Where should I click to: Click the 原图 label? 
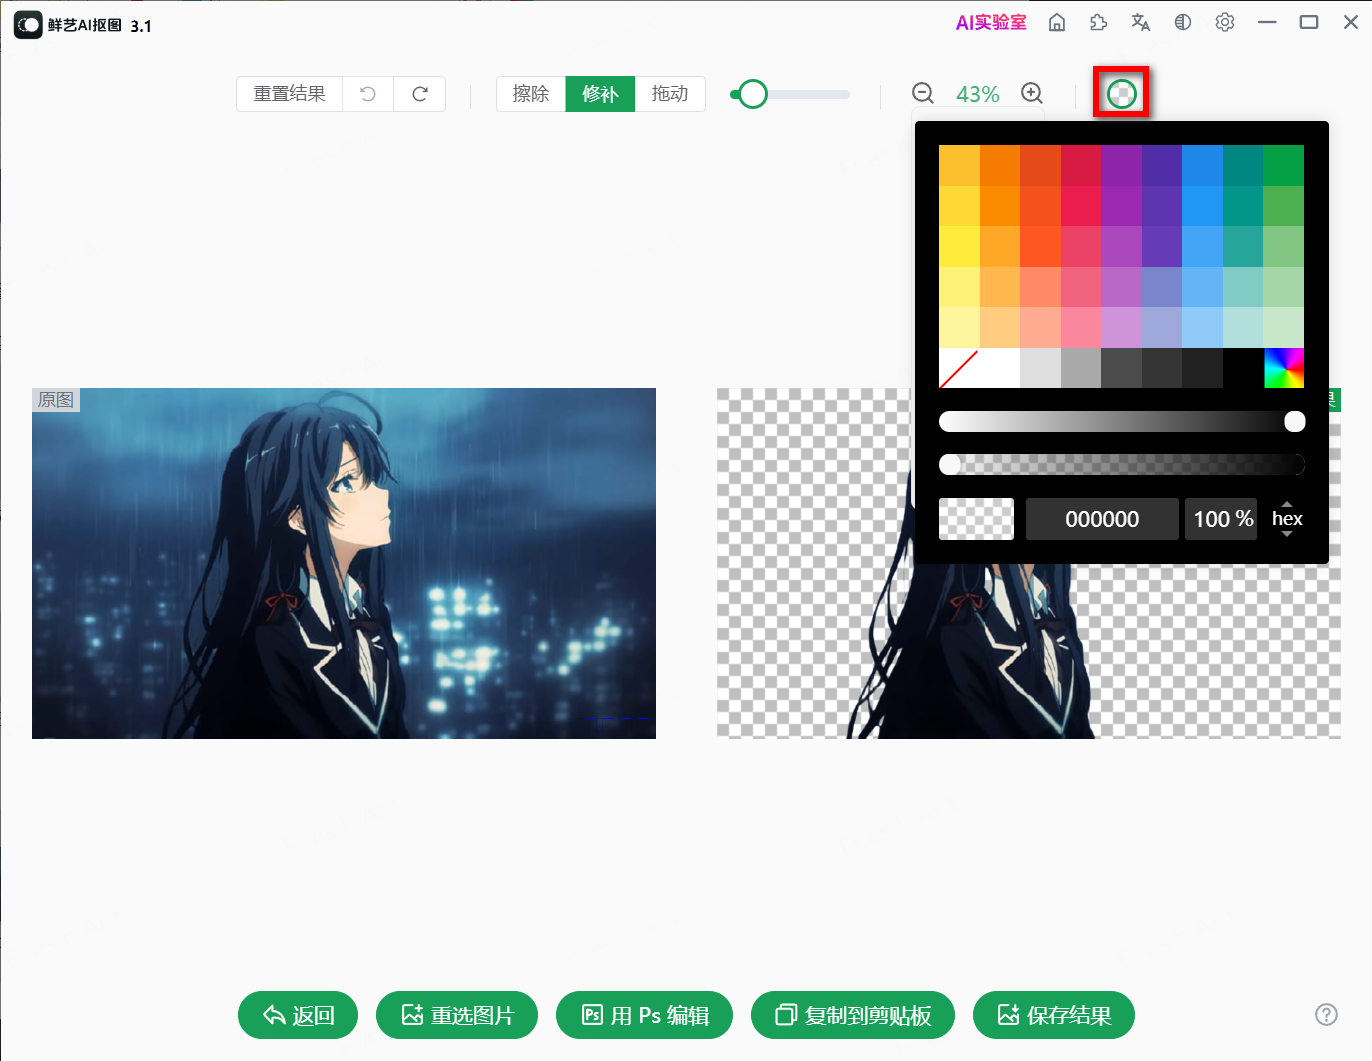[56, 400]
